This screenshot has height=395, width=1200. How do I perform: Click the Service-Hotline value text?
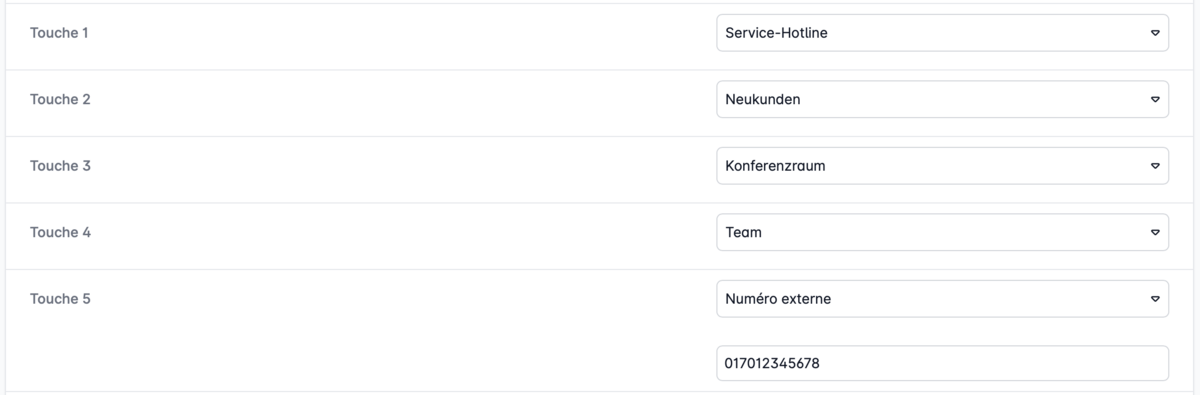tap(776, 33)
